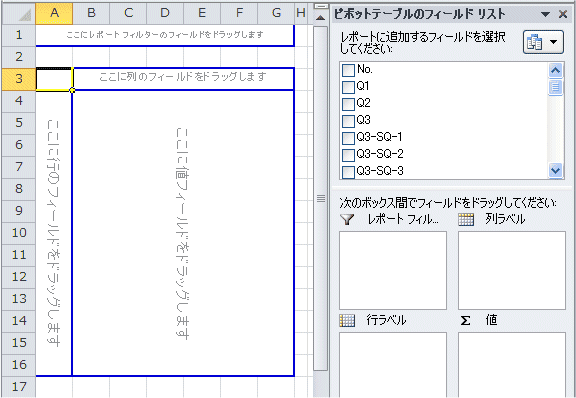Viewport: 576px width, 398px height.
Task: Tick the Q3-SQ-2 field checkbox
Action: coord(348,155)
